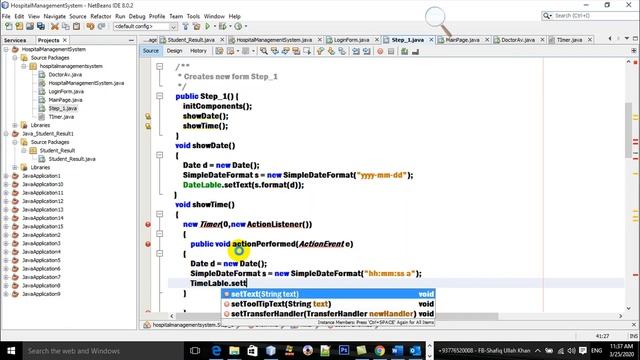Click the New Project toolbar icon
Viewport: 640px width, 360px height.
pos(19,27)
